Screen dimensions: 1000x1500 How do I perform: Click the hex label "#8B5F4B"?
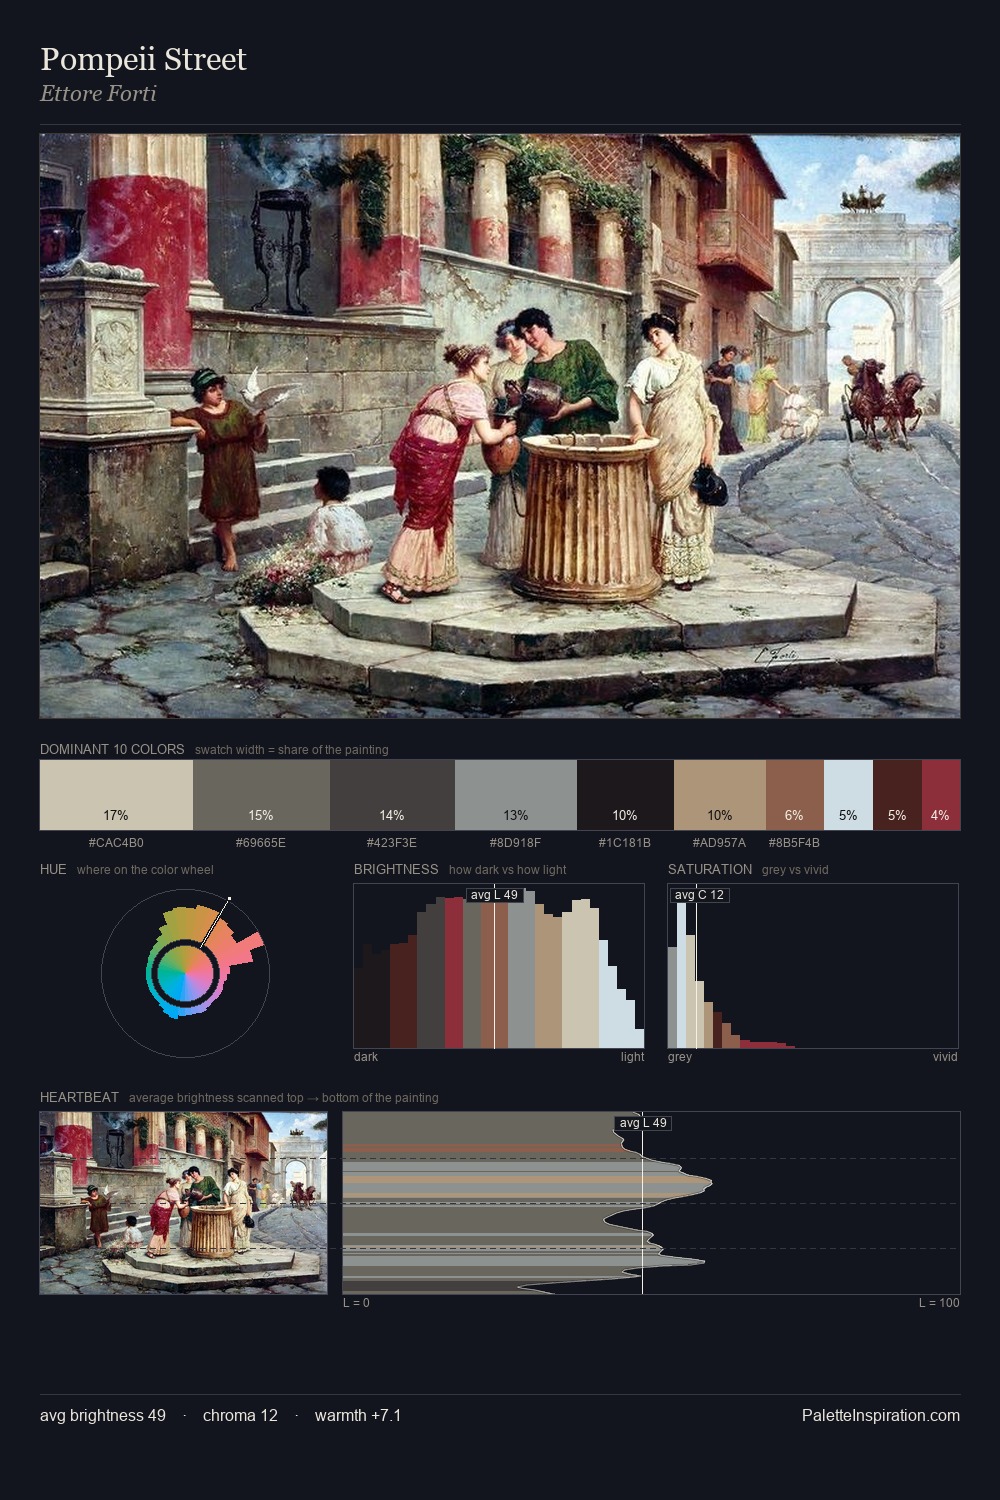point(794,843)
